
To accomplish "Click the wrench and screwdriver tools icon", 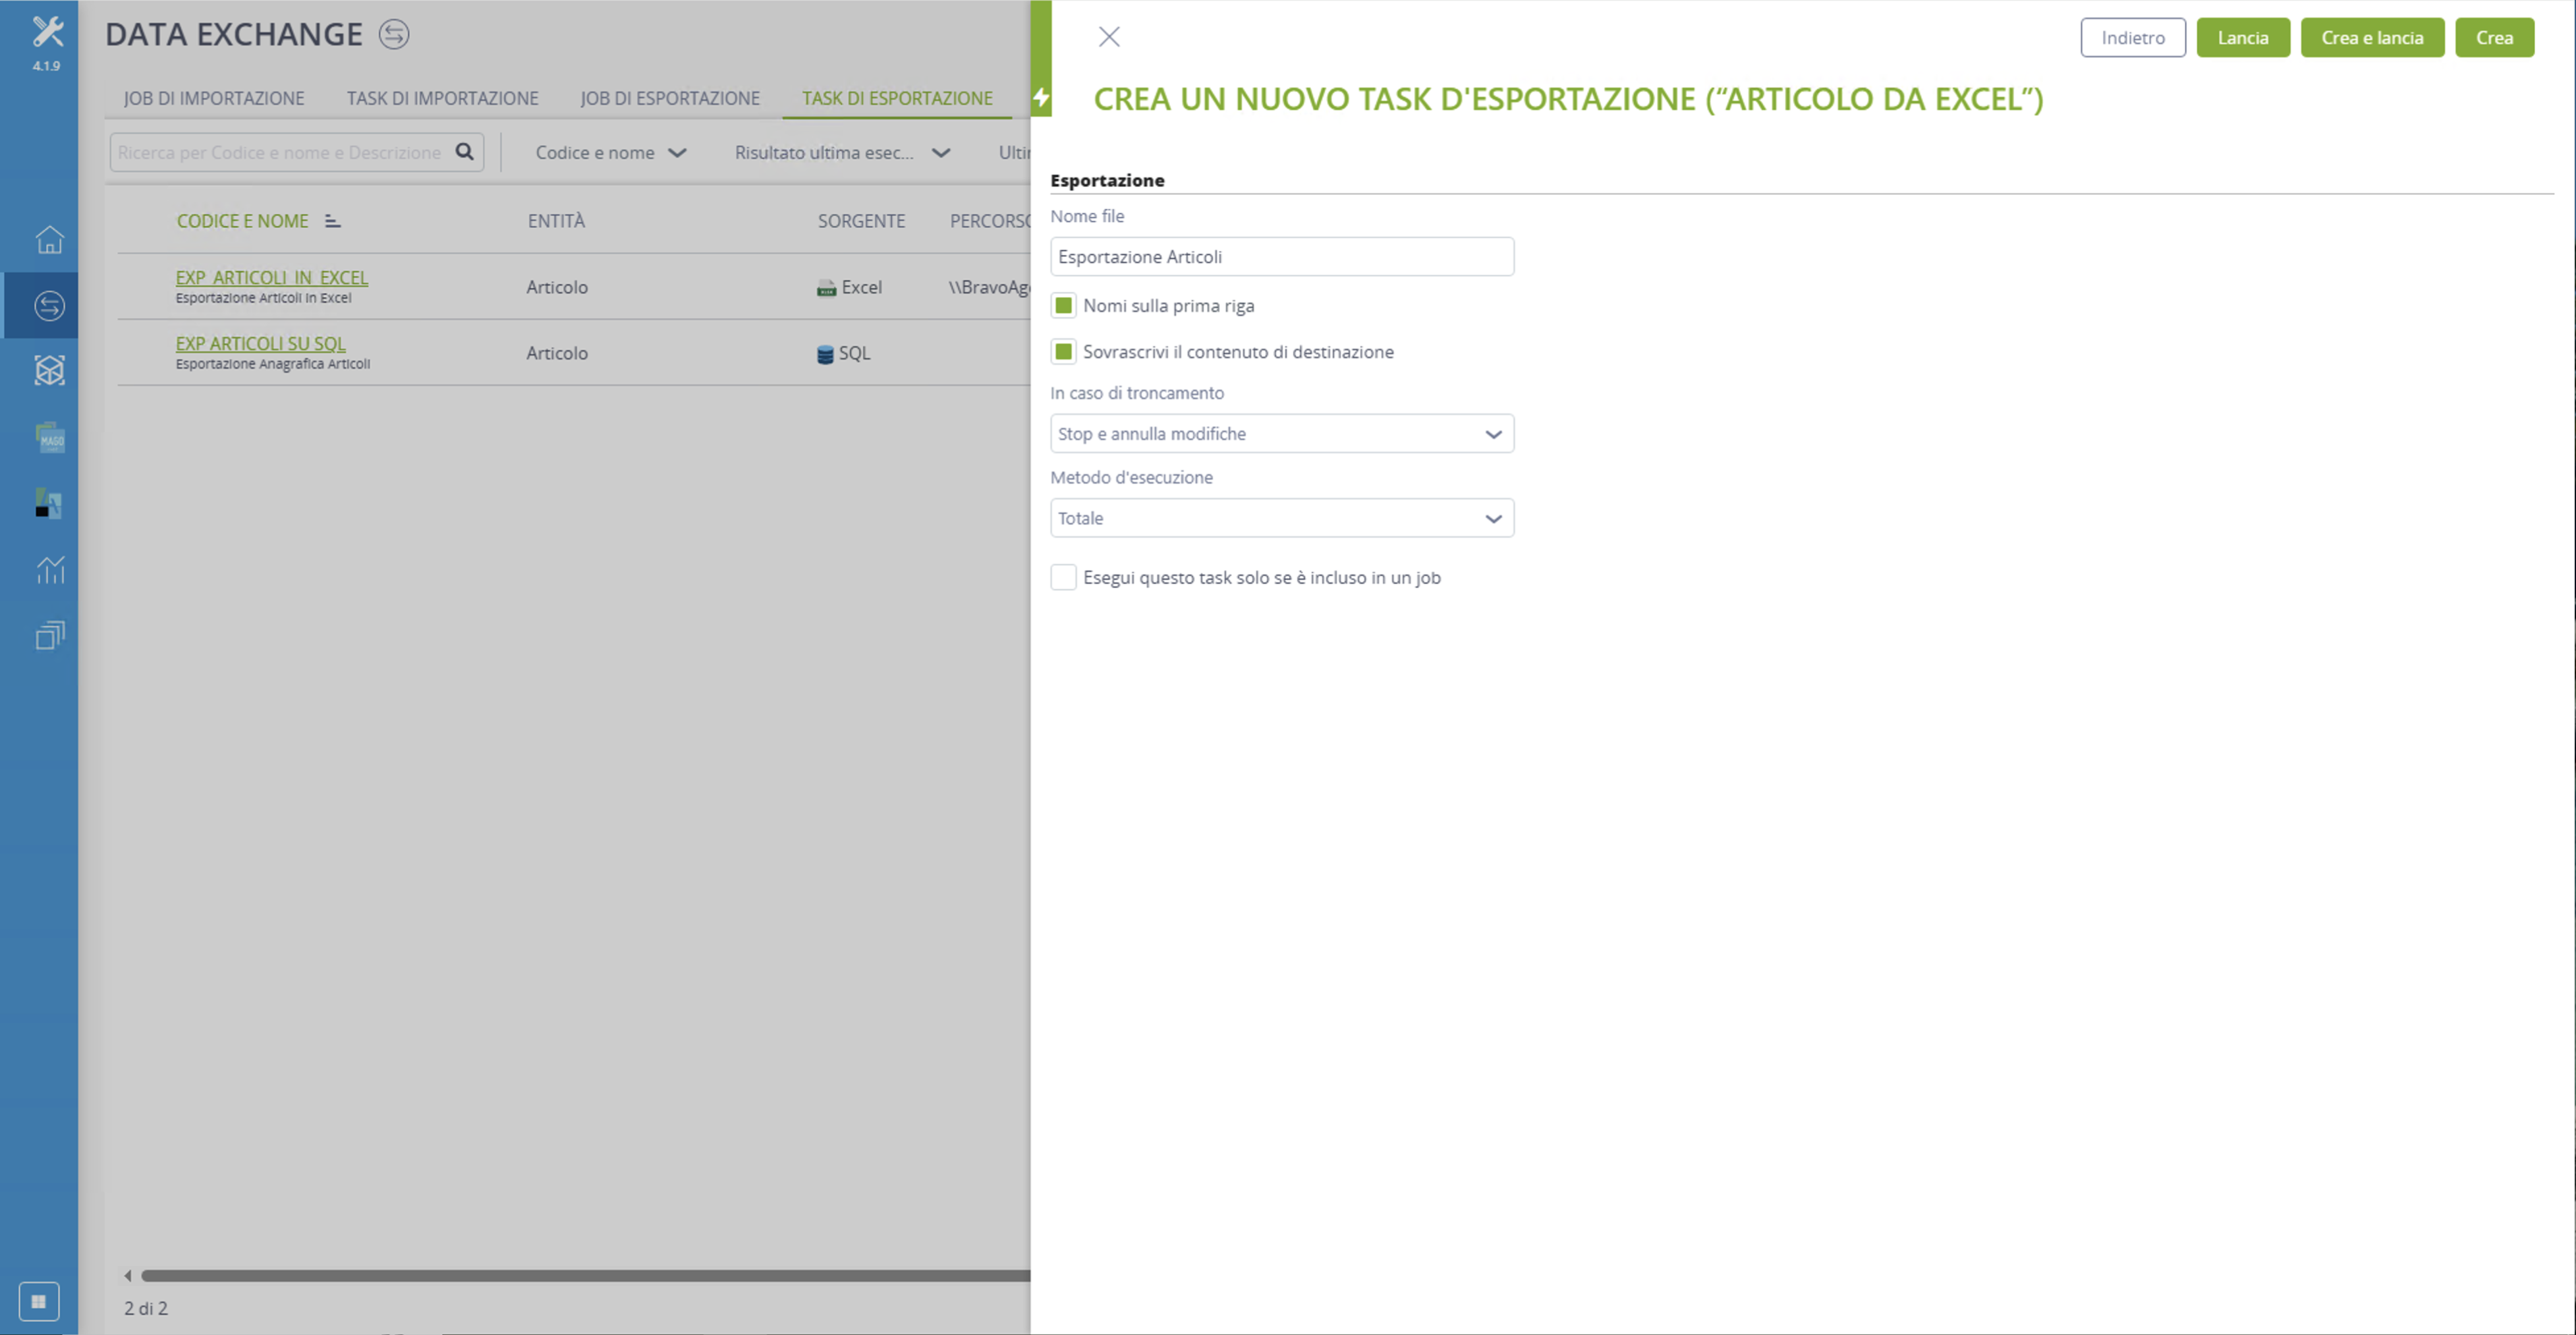I will click(x=47, y=32).
